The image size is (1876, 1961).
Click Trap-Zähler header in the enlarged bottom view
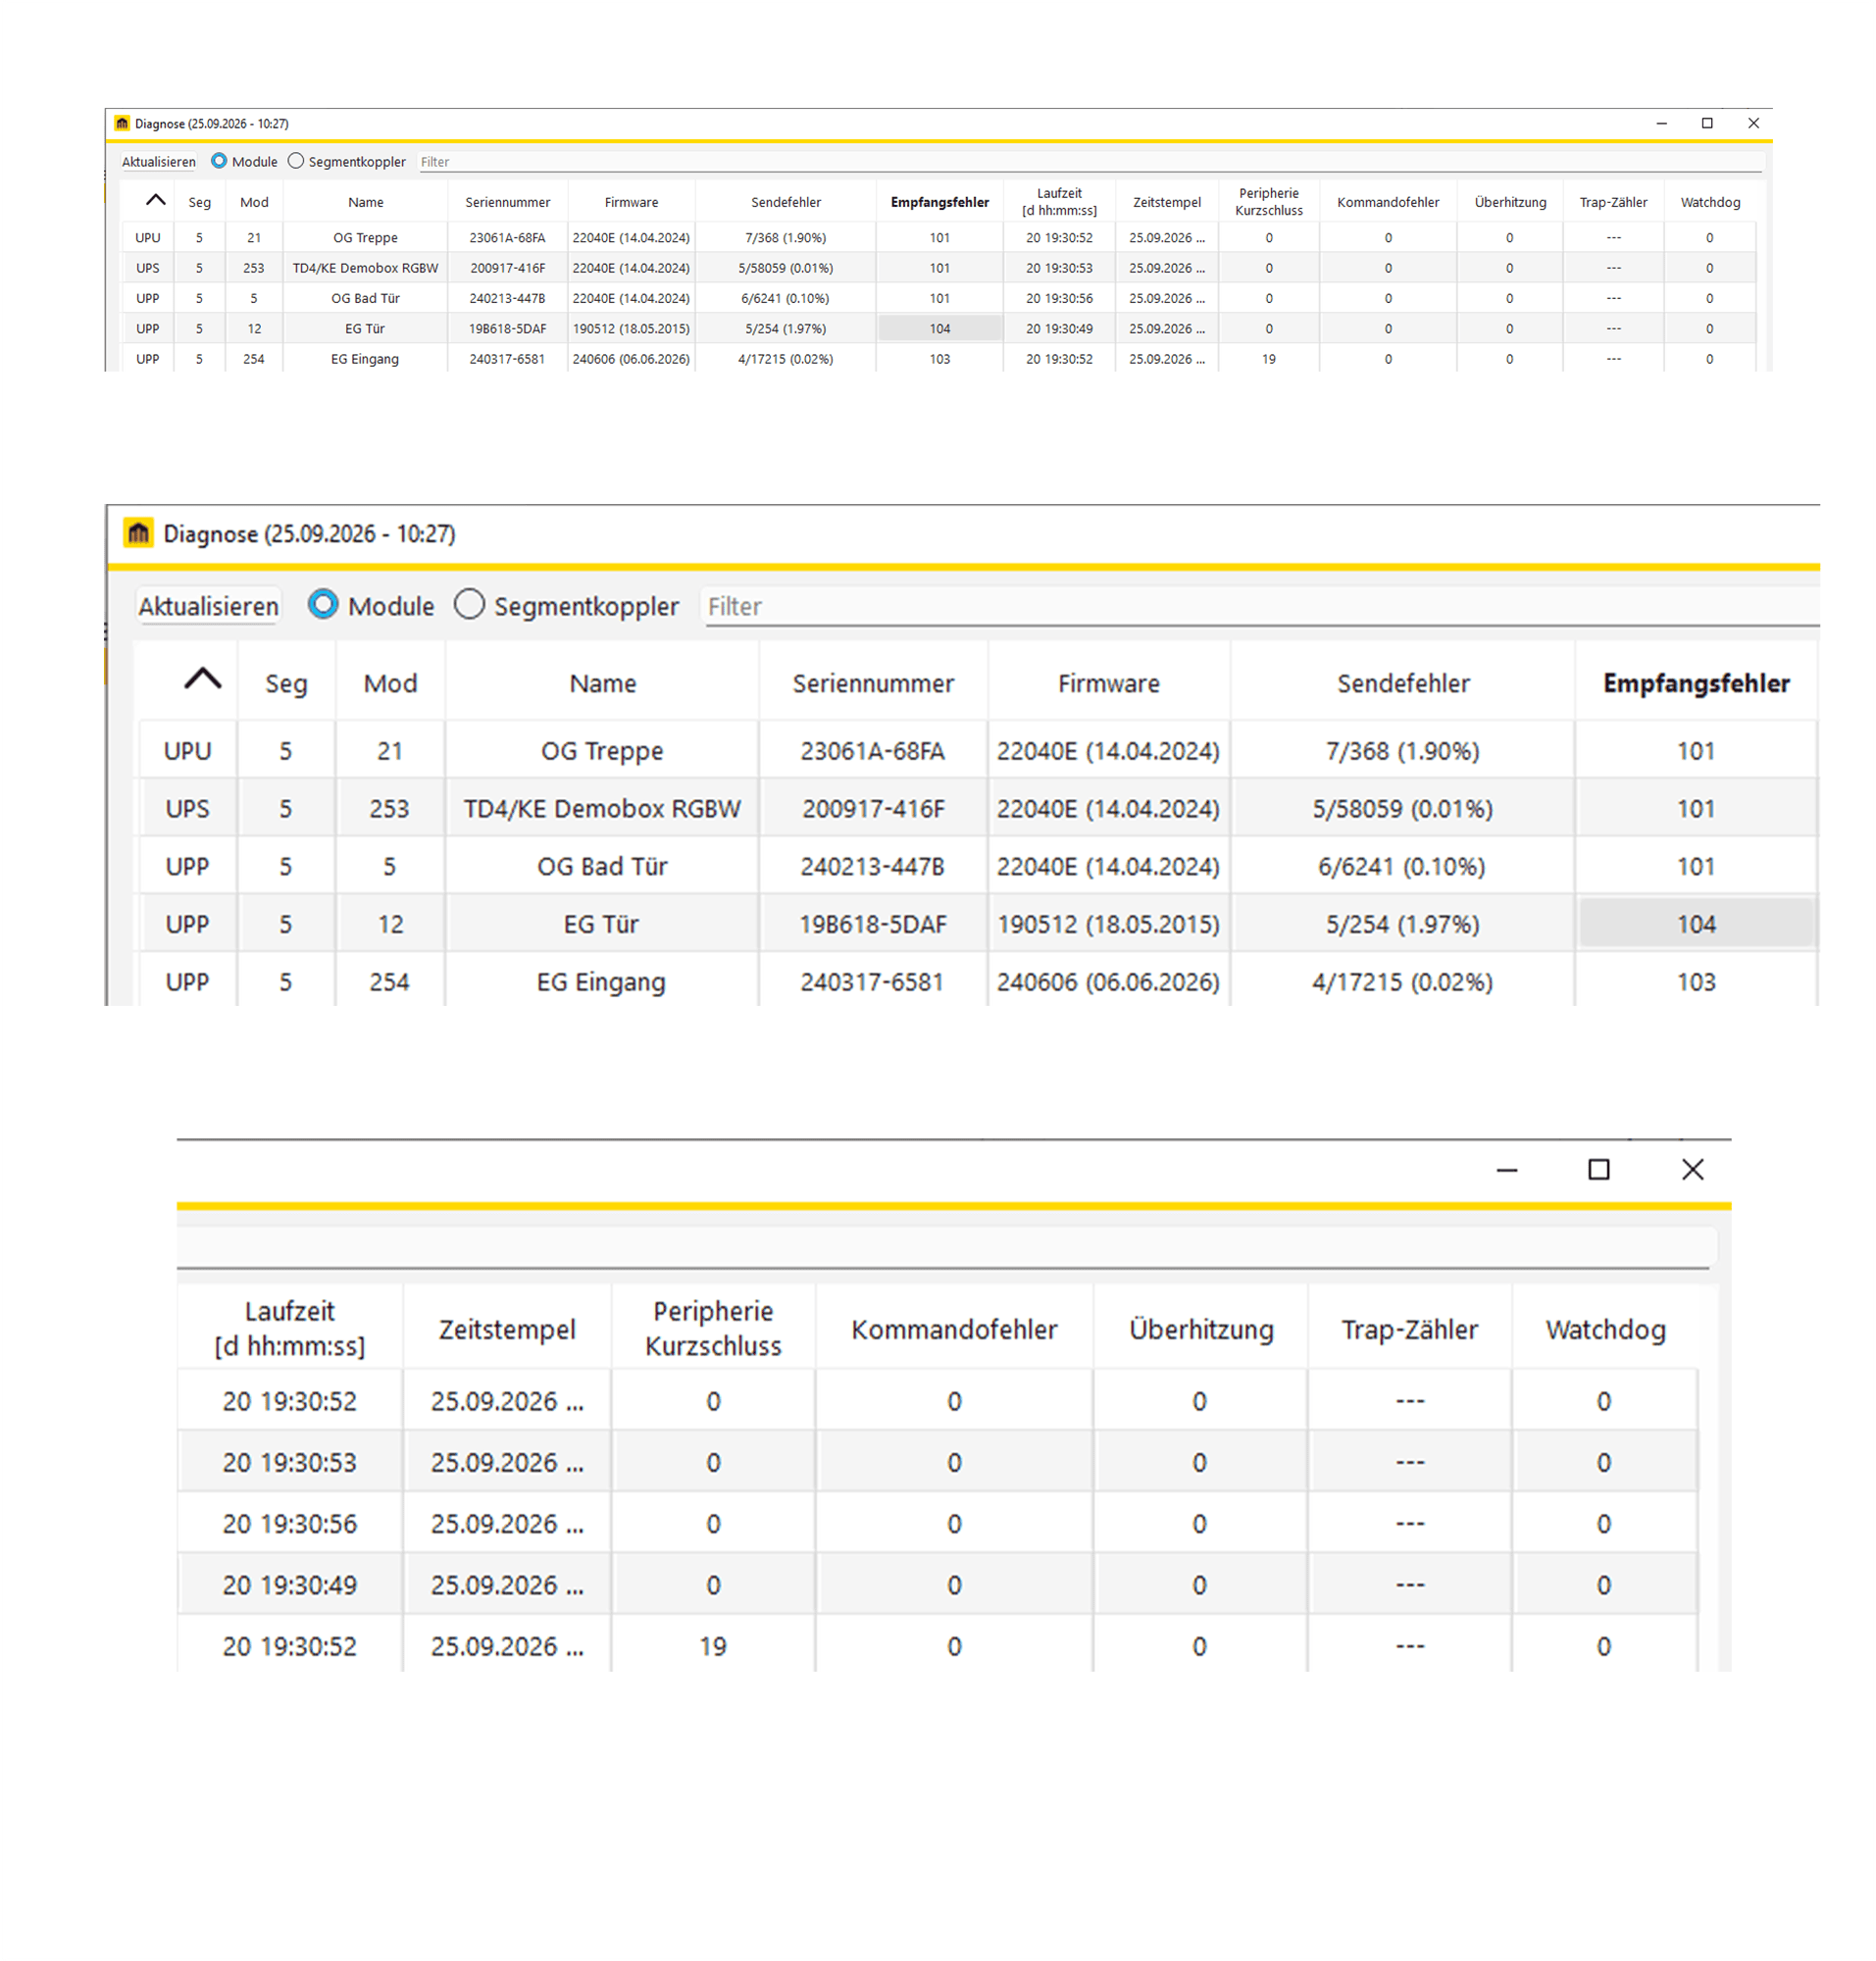point(1409,1329)
